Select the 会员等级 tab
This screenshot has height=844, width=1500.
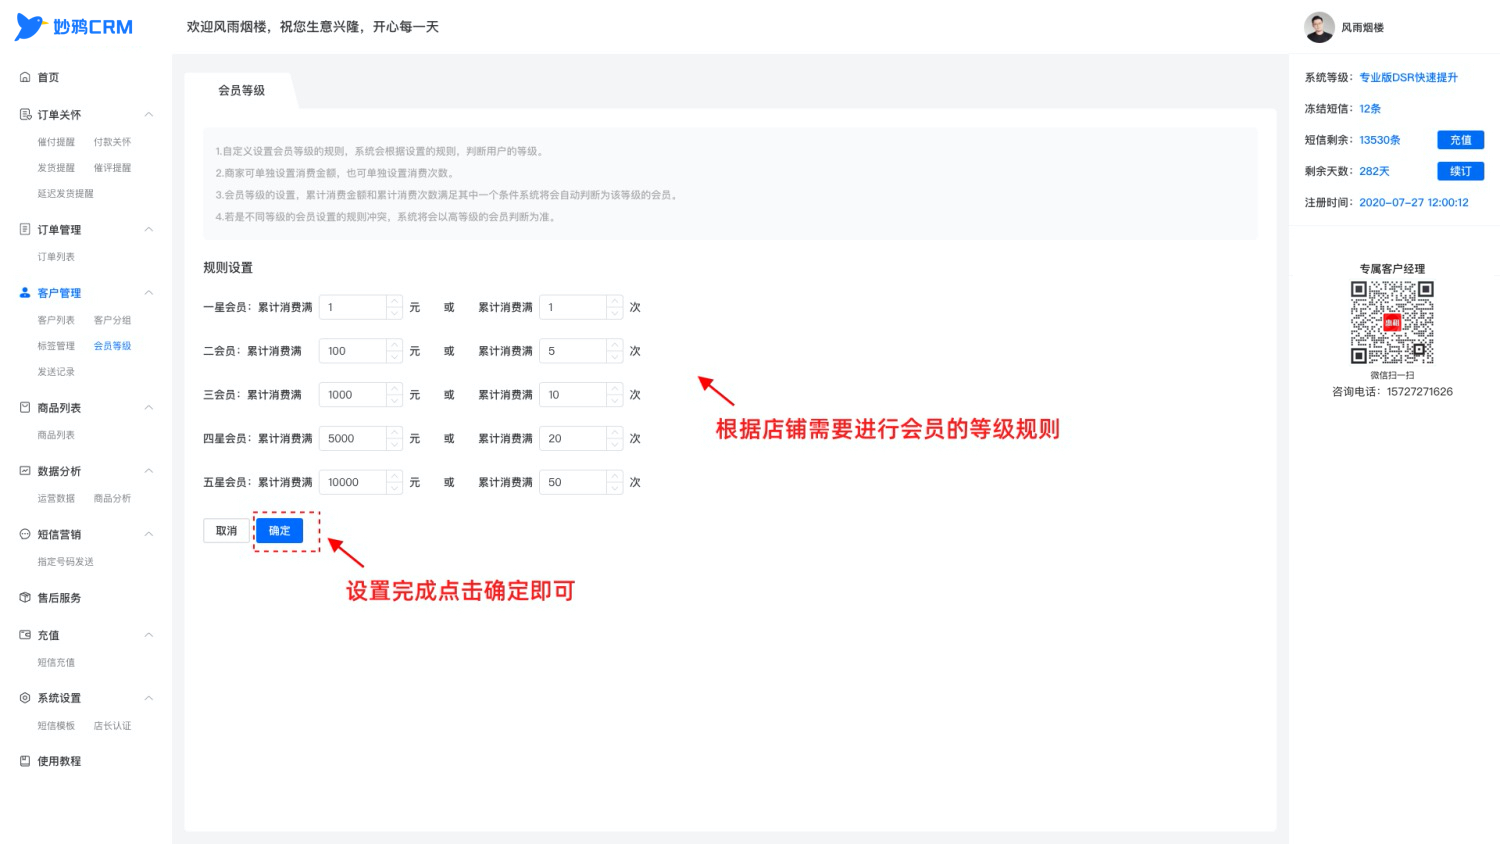tap(242, 90)
